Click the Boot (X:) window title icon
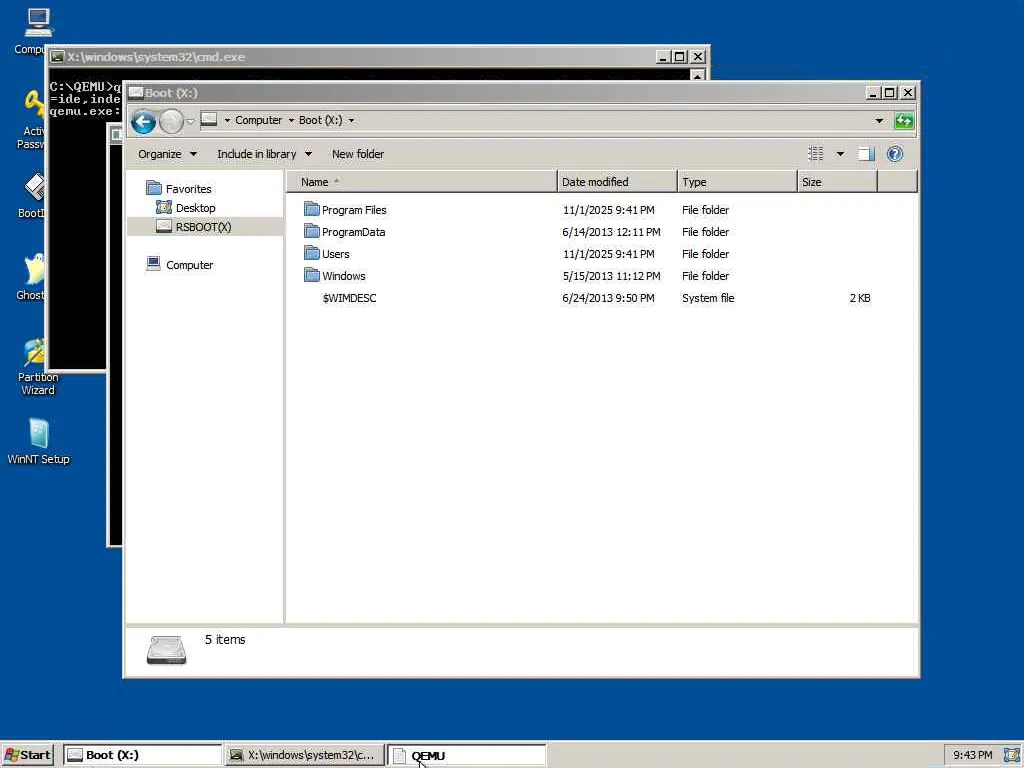 coord(136,92)
